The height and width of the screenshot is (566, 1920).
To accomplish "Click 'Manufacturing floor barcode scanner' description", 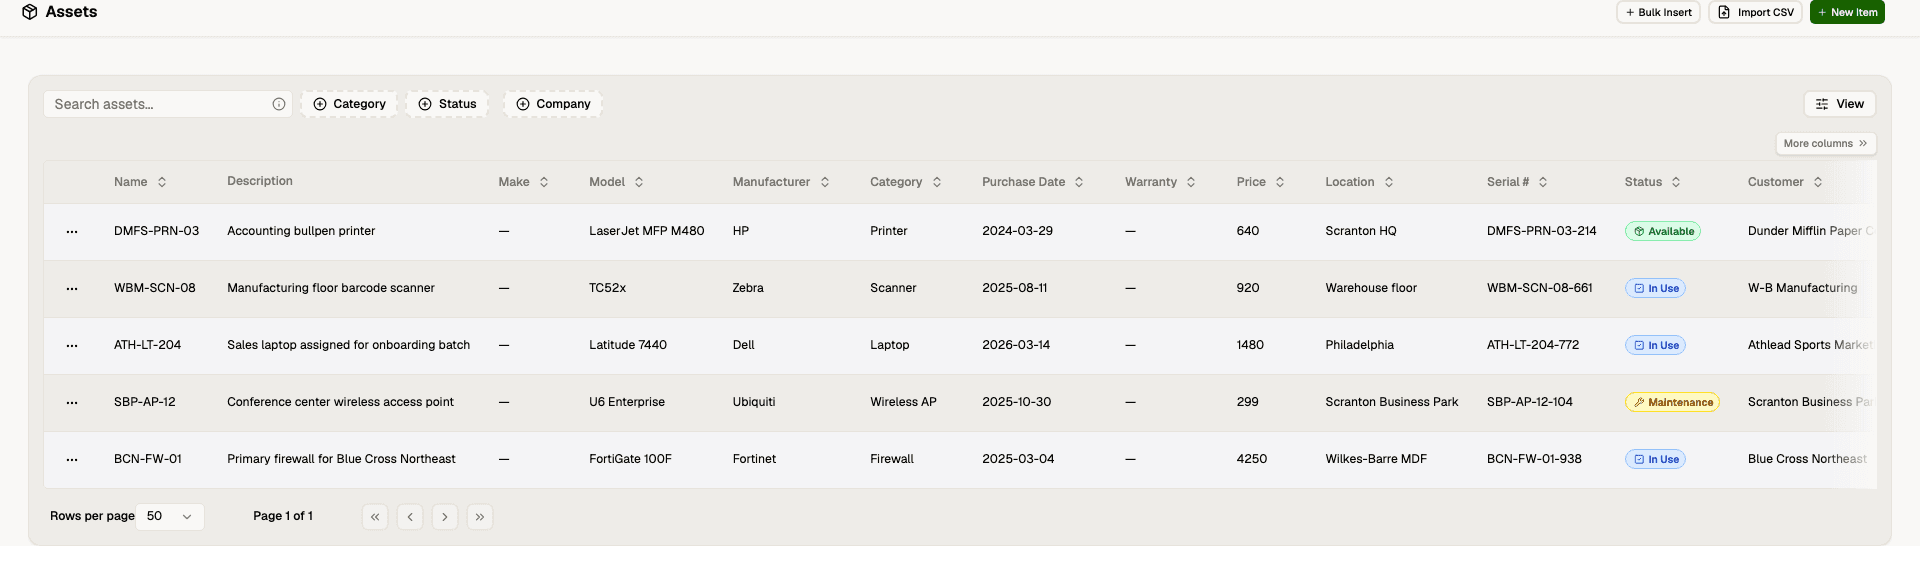I will tap(331, 288).
